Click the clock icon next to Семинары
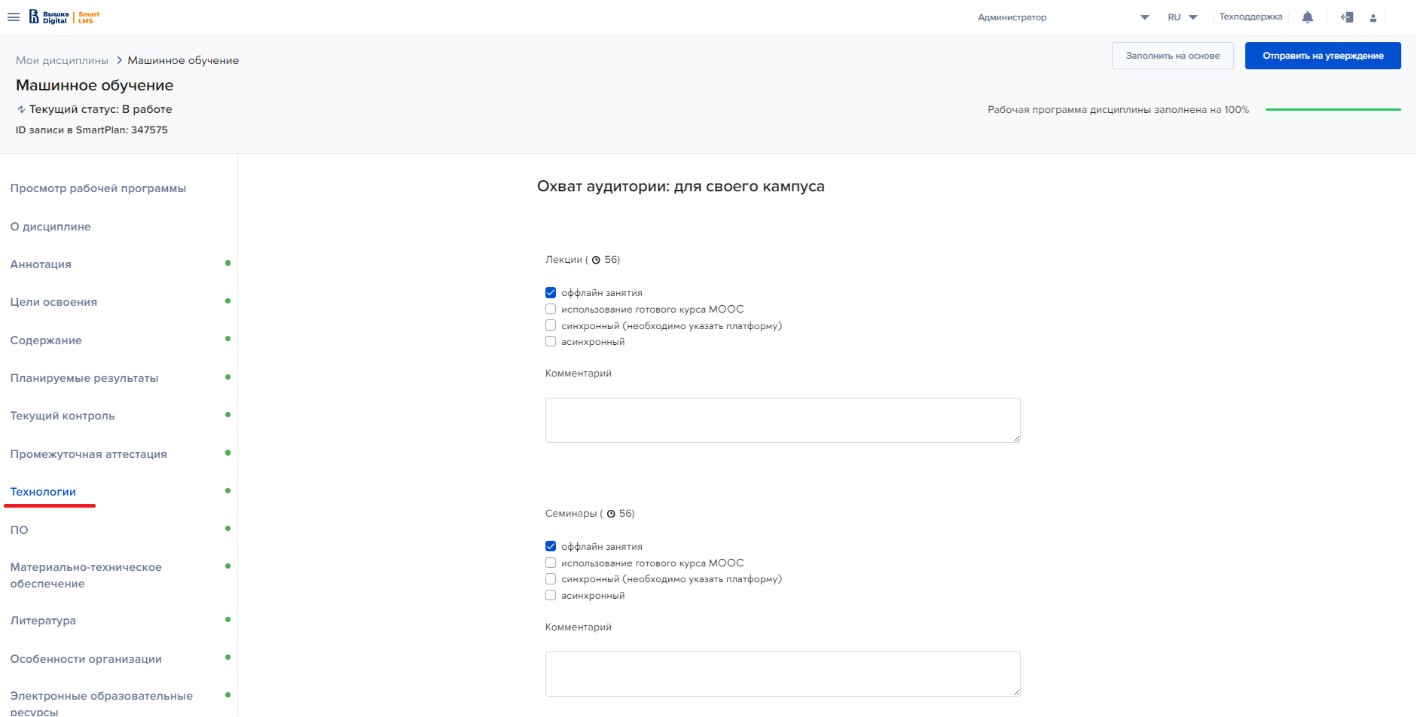 (611, 514)
